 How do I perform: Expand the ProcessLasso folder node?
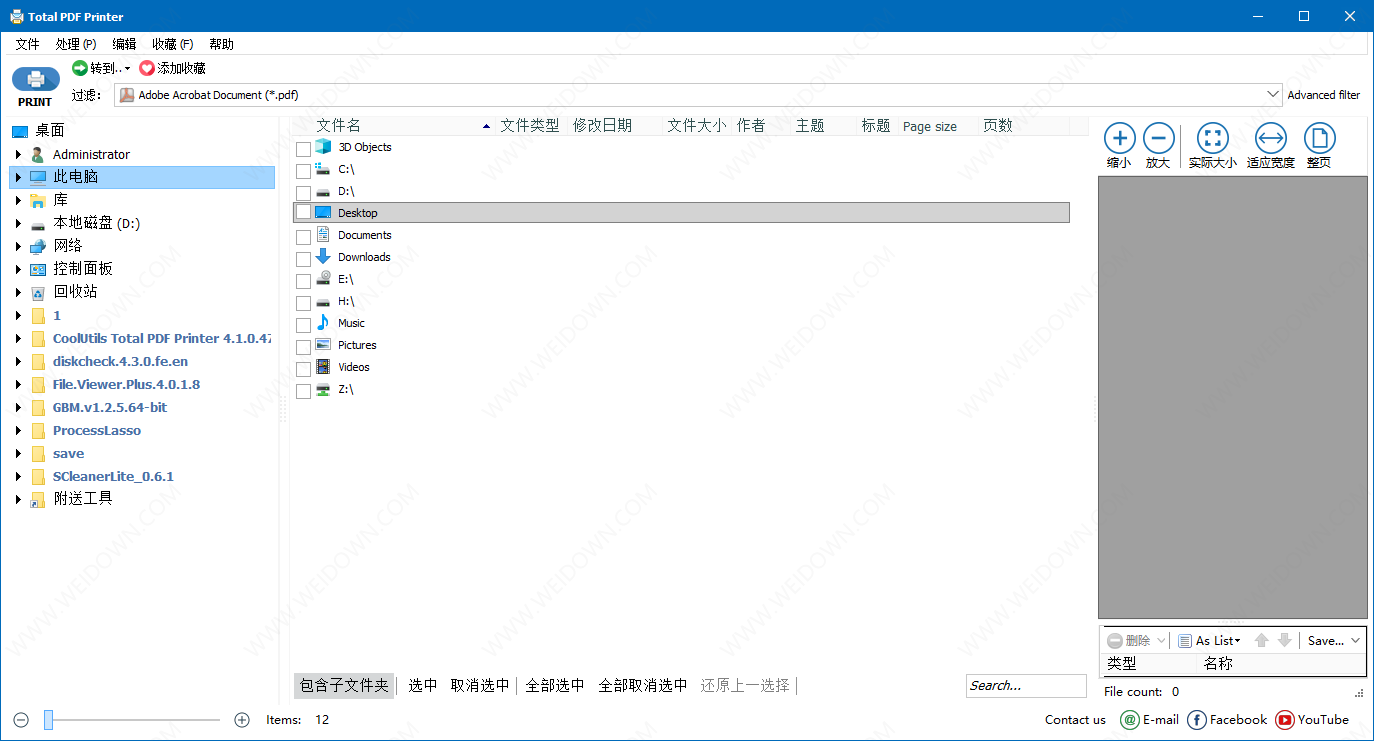(x=18, y=431)
